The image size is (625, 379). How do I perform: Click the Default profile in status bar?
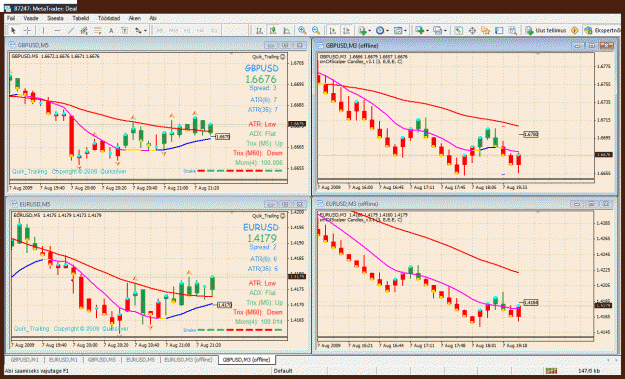click(x=283, y=371)
